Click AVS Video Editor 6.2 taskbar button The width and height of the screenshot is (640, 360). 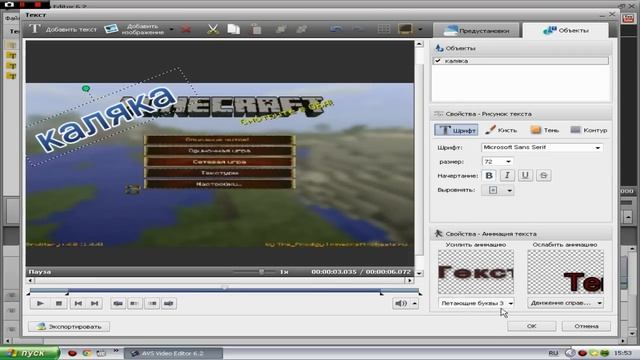tap(173, 353)
